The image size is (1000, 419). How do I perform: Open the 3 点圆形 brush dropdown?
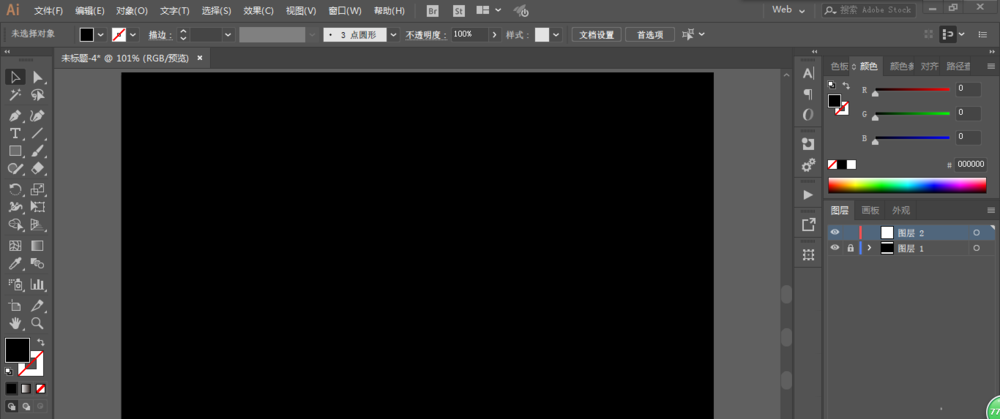(393, 34)
